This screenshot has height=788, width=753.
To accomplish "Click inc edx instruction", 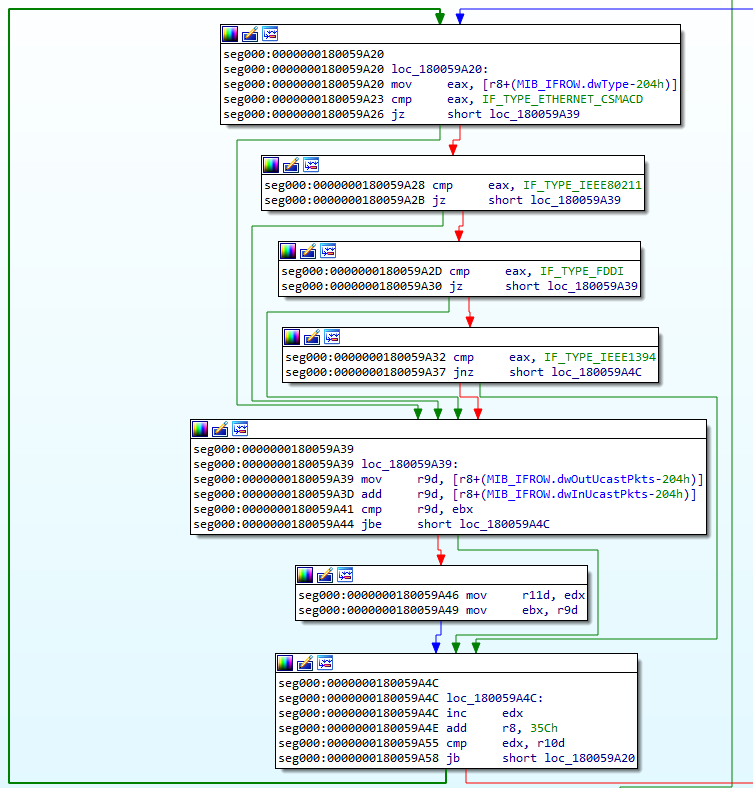I will click(x=485, y=714).
